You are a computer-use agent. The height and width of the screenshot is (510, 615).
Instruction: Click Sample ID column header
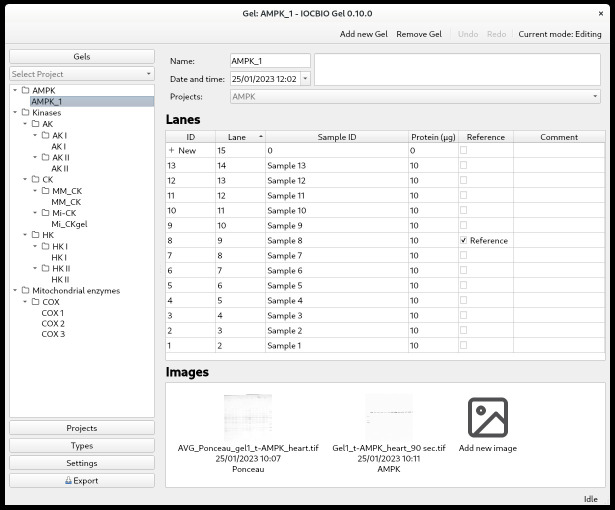coord(337,137)
